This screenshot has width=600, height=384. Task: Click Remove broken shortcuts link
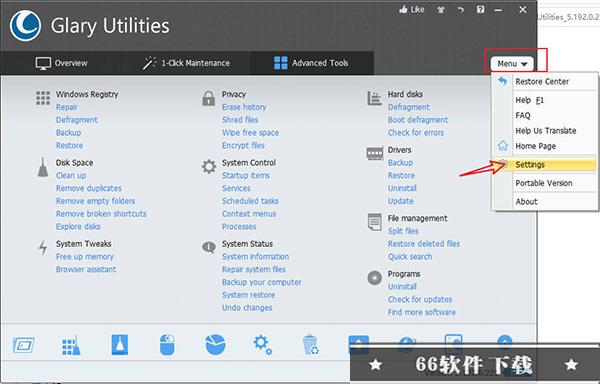pos(101,214)
